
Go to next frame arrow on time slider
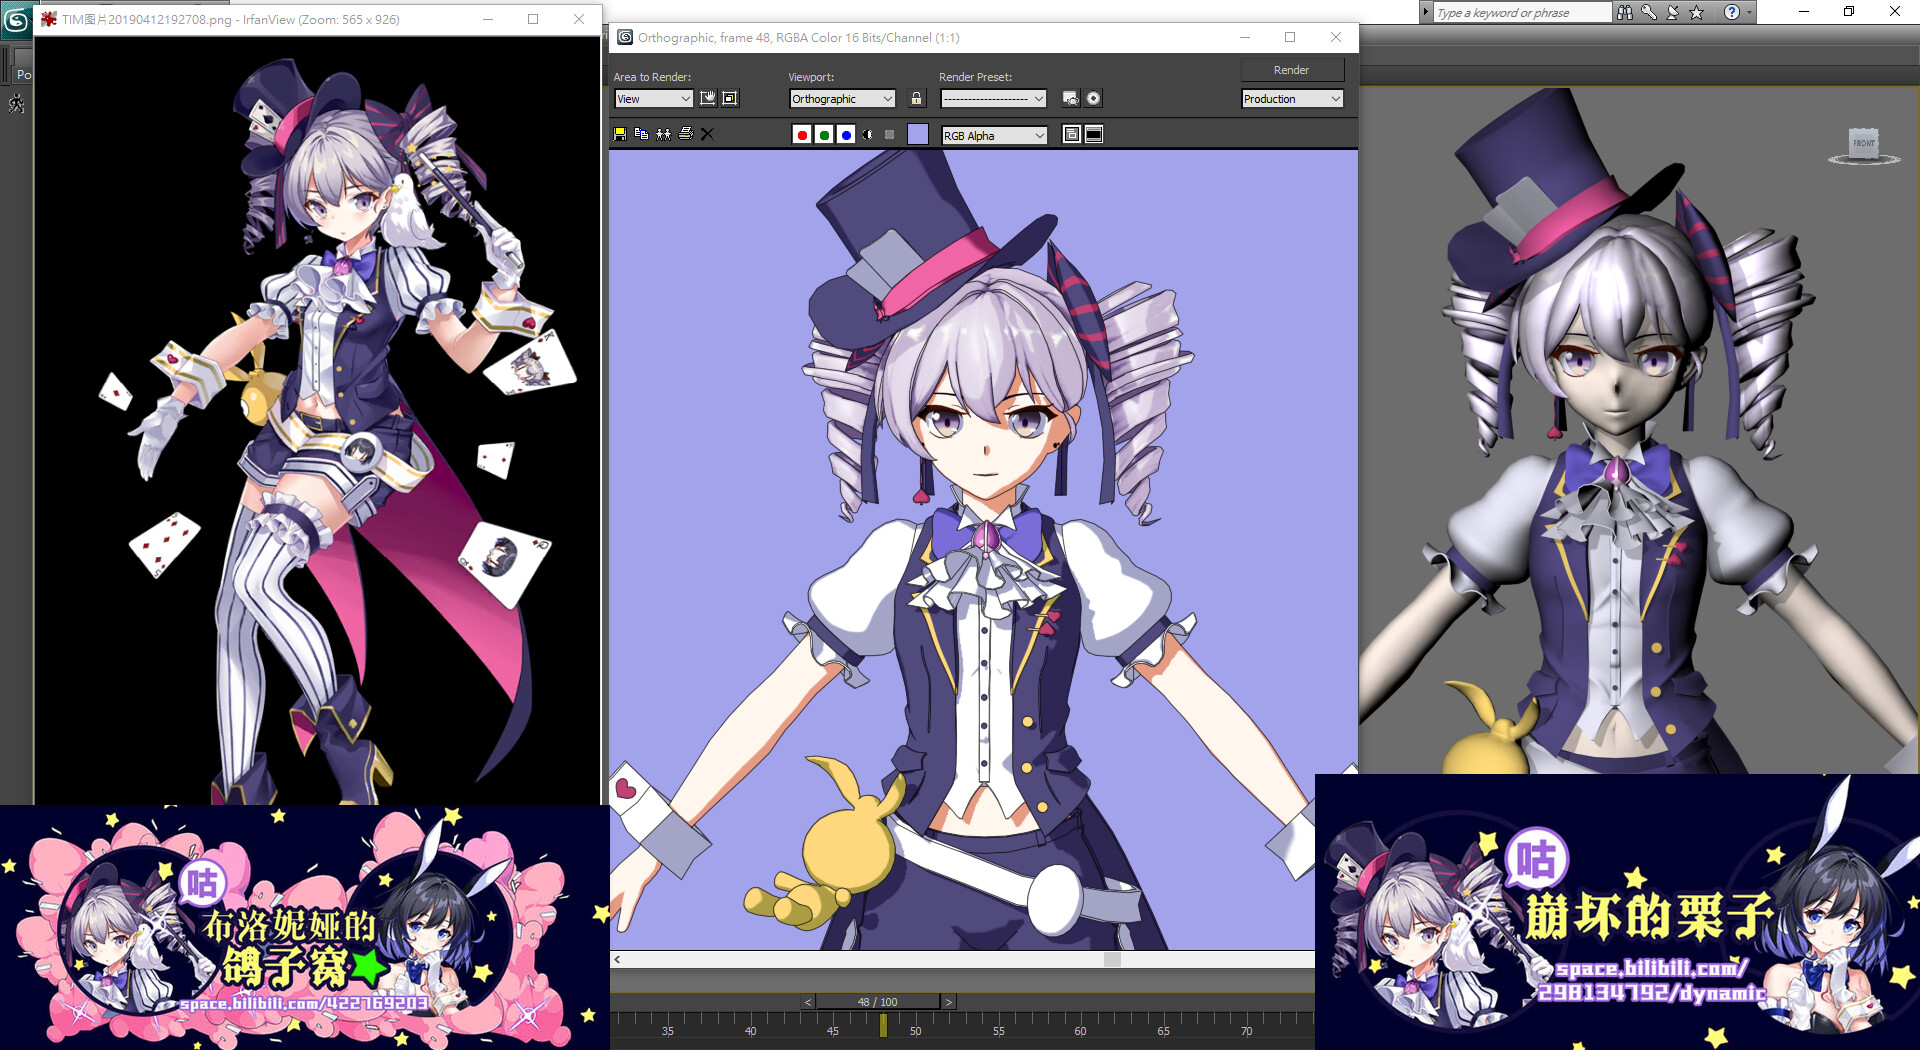pos(949,1001)
